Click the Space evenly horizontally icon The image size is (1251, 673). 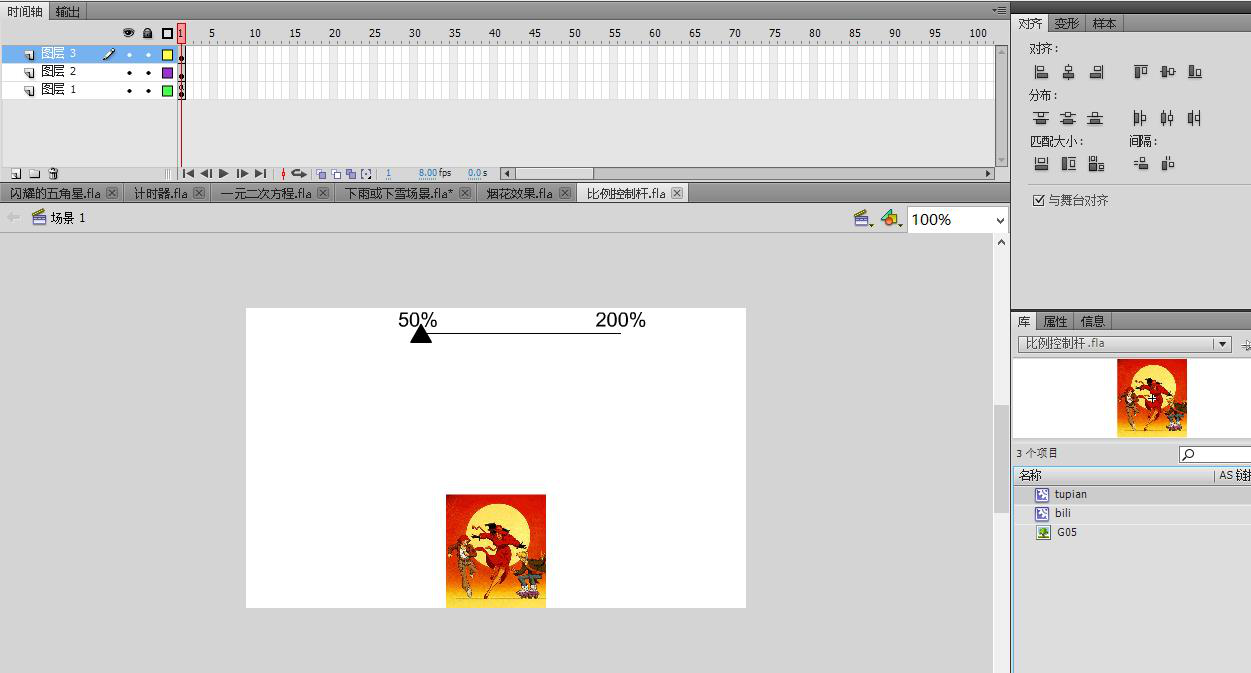click(x=1167, y=164)
